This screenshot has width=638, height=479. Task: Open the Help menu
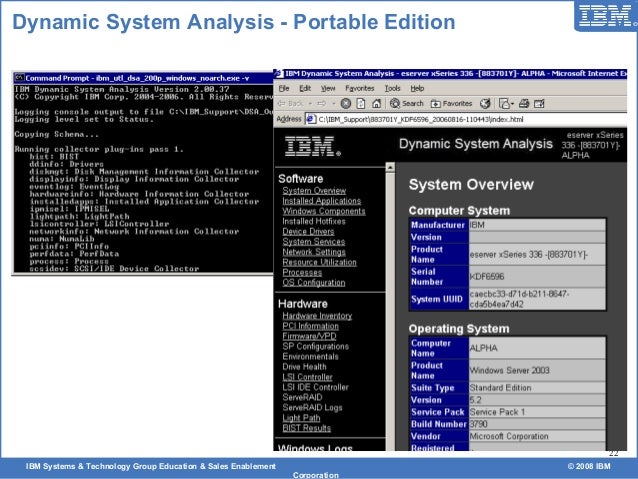click(417, 88)
